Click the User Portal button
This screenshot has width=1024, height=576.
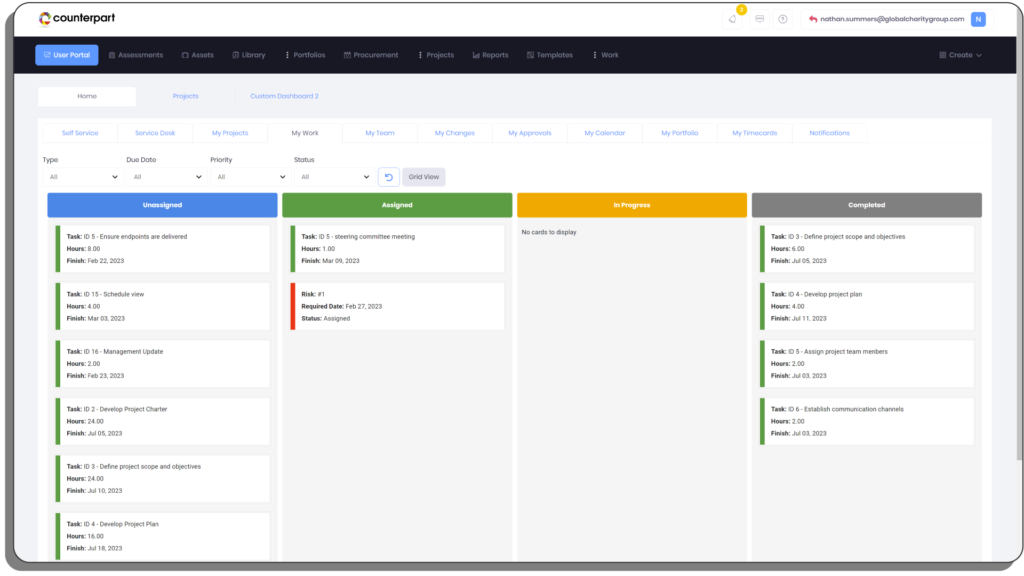tap(67, 55)
